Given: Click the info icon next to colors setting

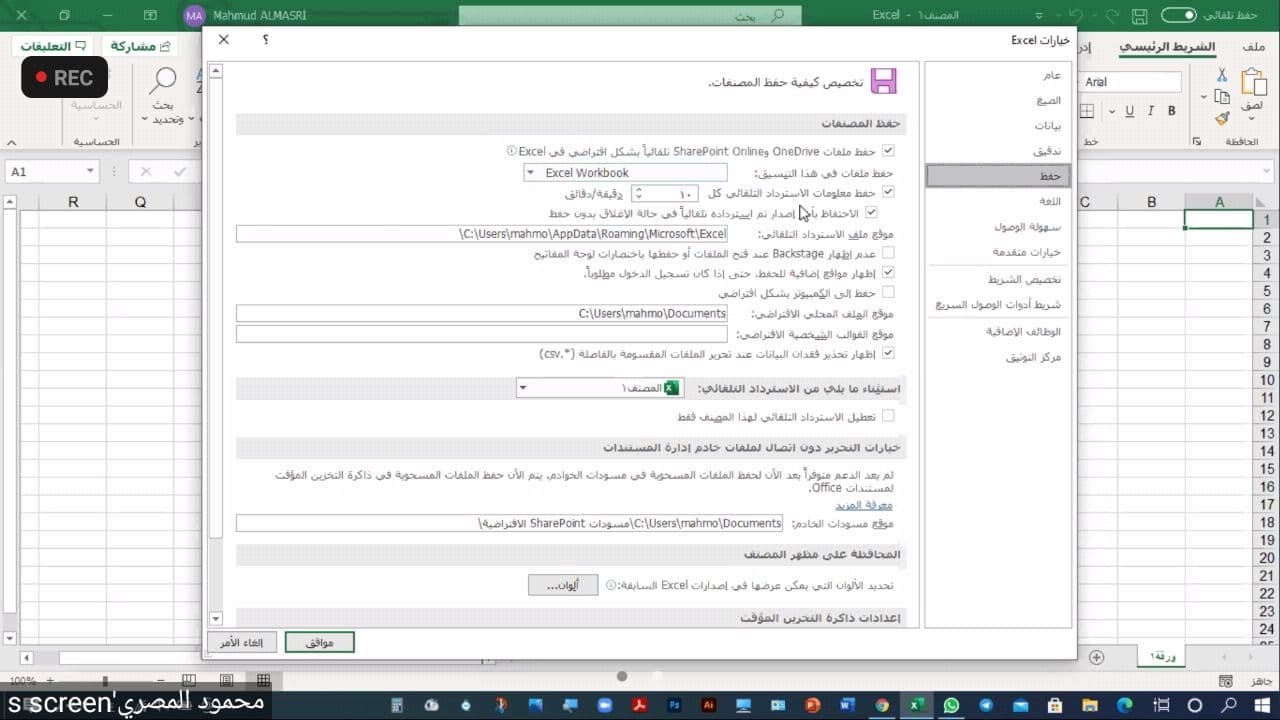Looking at the screenshot, I should tap(611, 586).
